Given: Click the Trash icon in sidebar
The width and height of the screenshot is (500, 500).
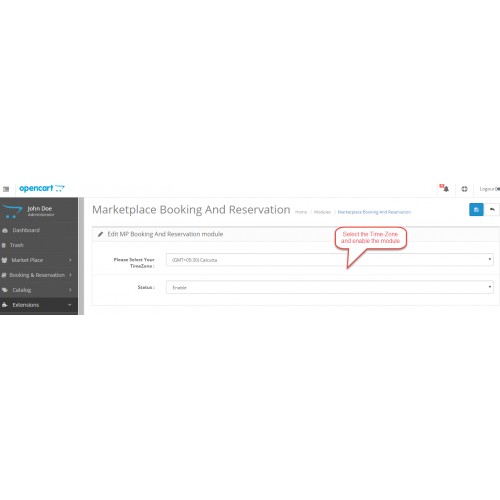Looking at the screenshot, I should (x=4, y=245).
